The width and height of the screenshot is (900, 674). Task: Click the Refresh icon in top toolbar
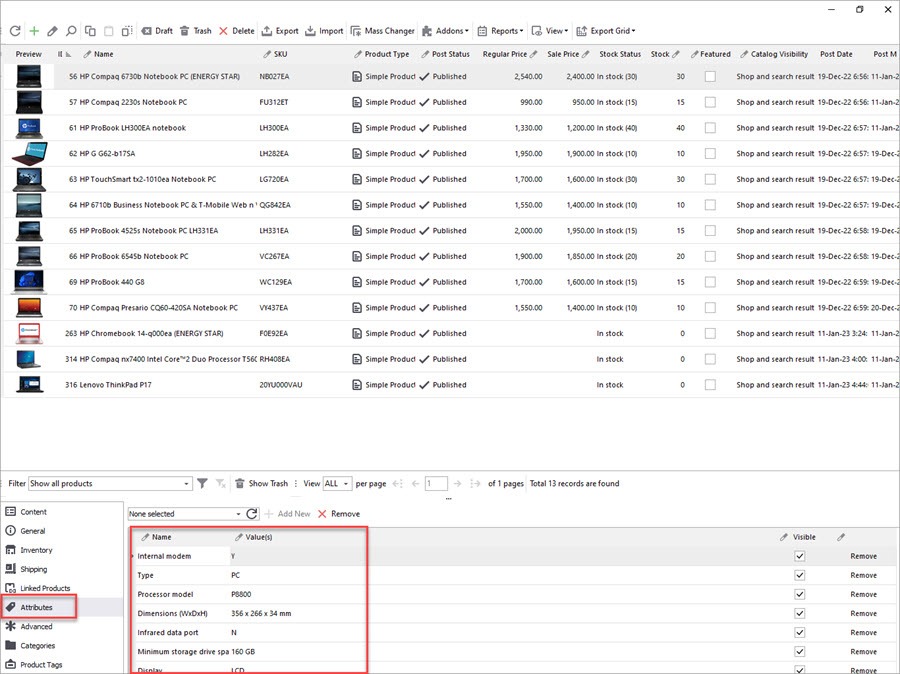click(15, 31)
